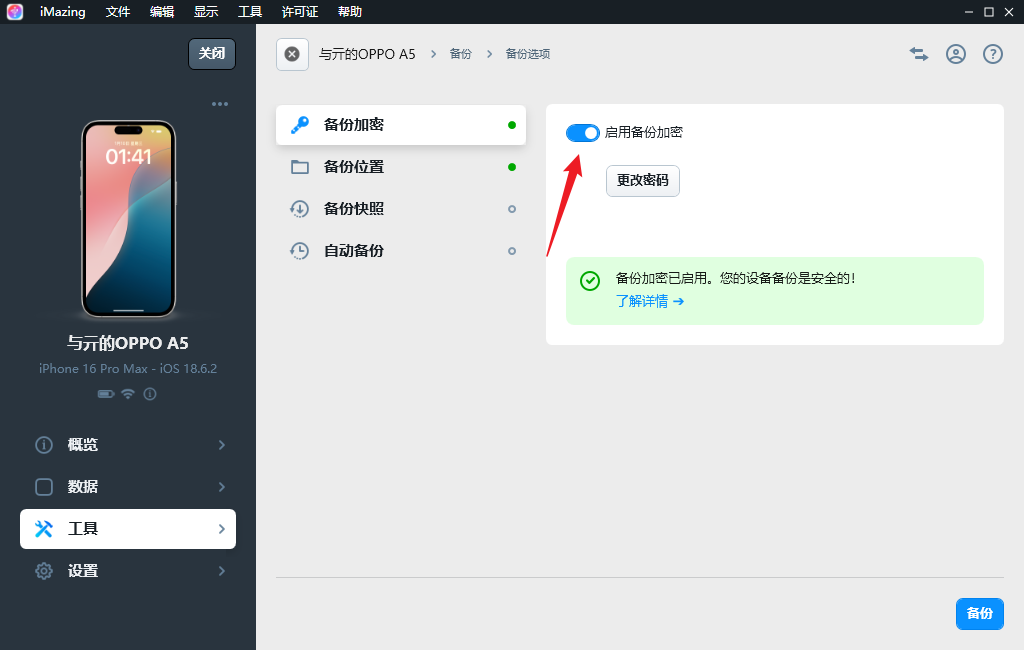Open the 设置 sidebar section
Viewport: 1024px width, 650px height.
click(128, 571)
